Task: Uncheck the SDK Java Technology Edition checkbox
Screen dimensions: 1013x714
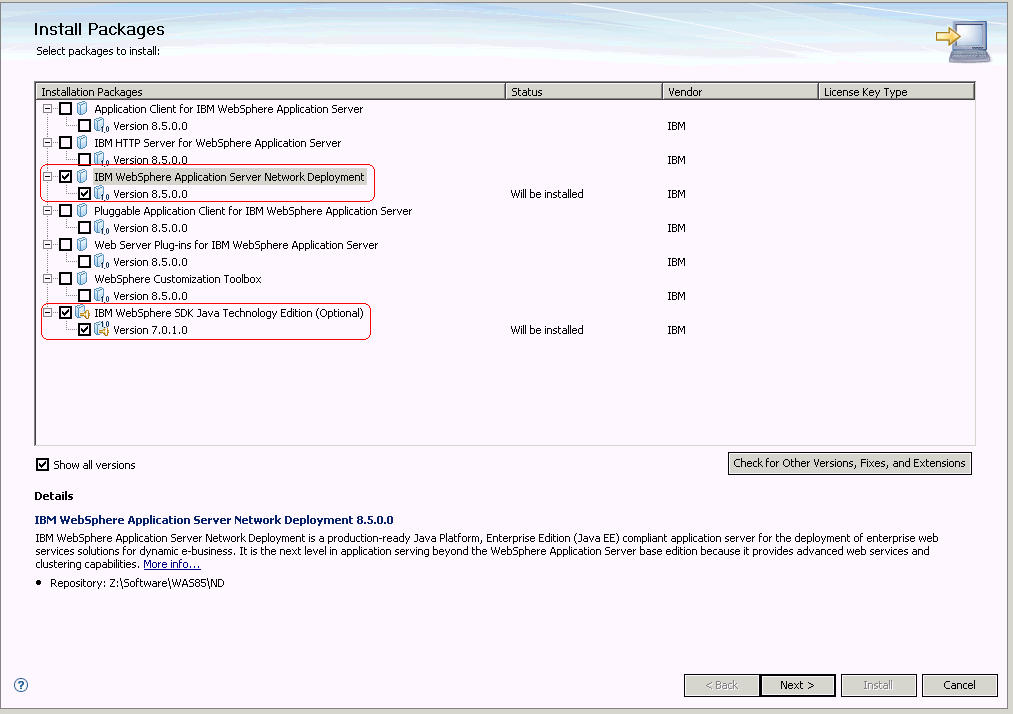Action: point(65,312)
